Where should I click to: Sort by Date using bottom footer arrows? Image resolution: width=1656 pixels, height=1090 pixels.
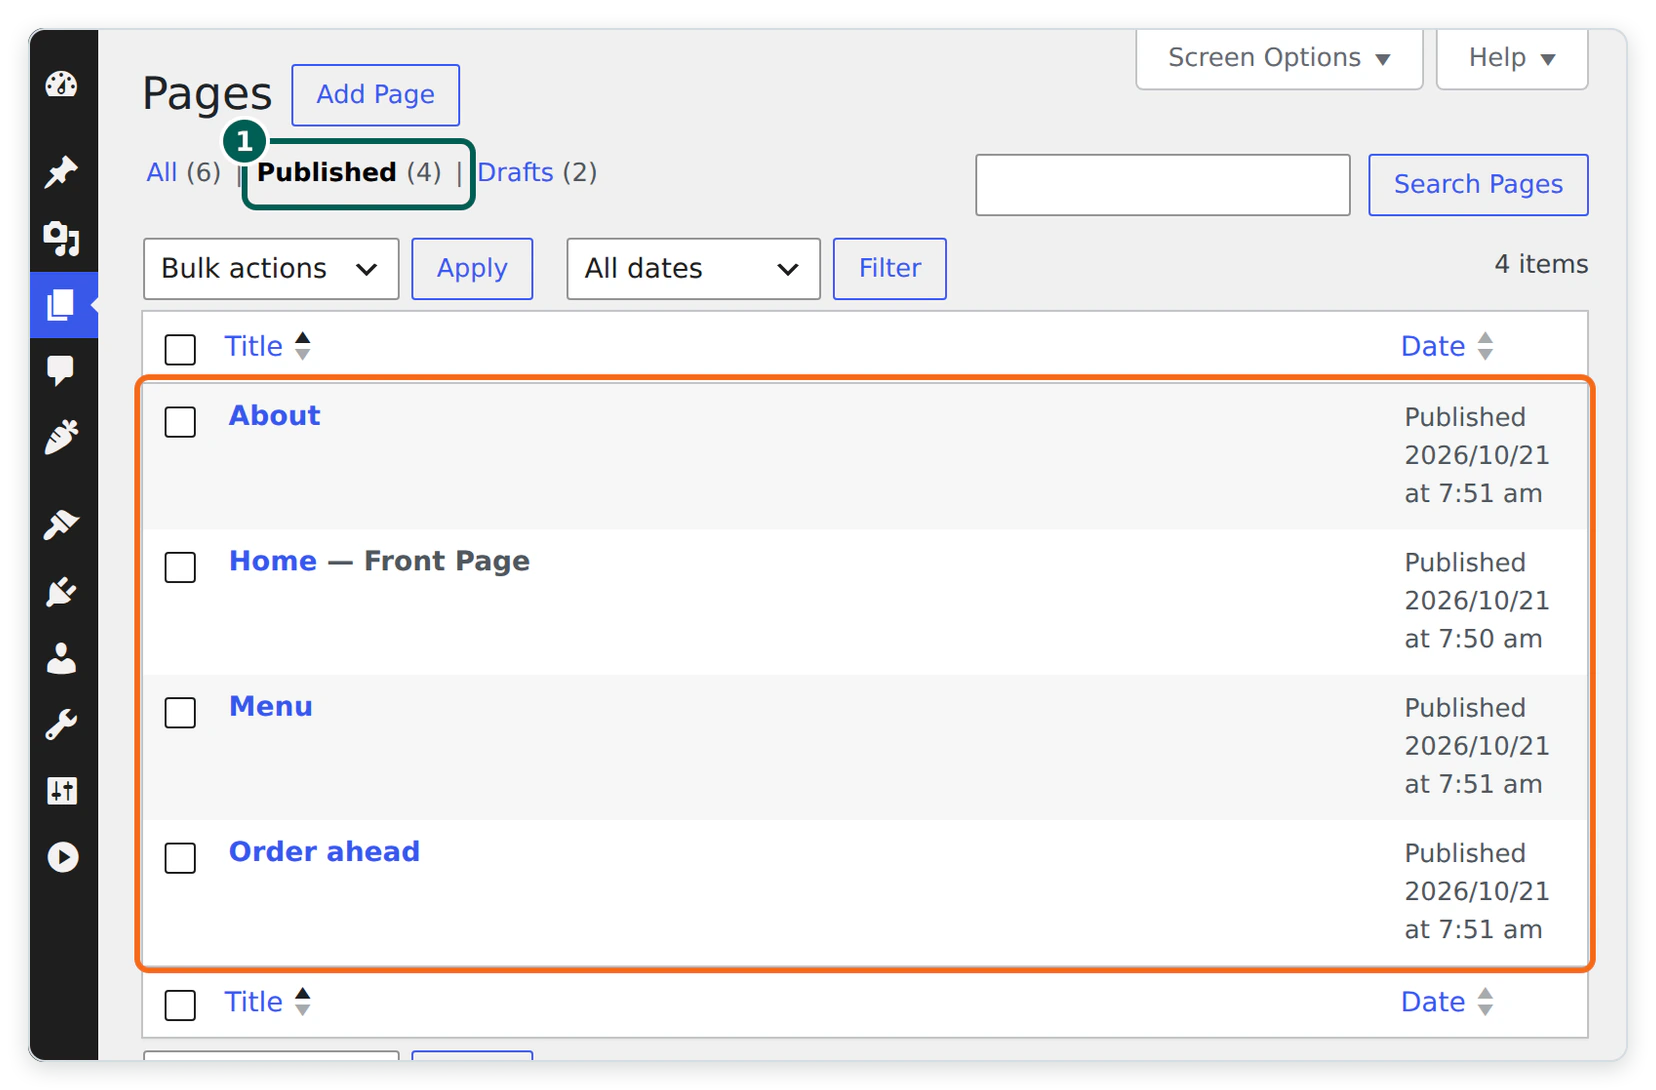click(1485, 1002)
